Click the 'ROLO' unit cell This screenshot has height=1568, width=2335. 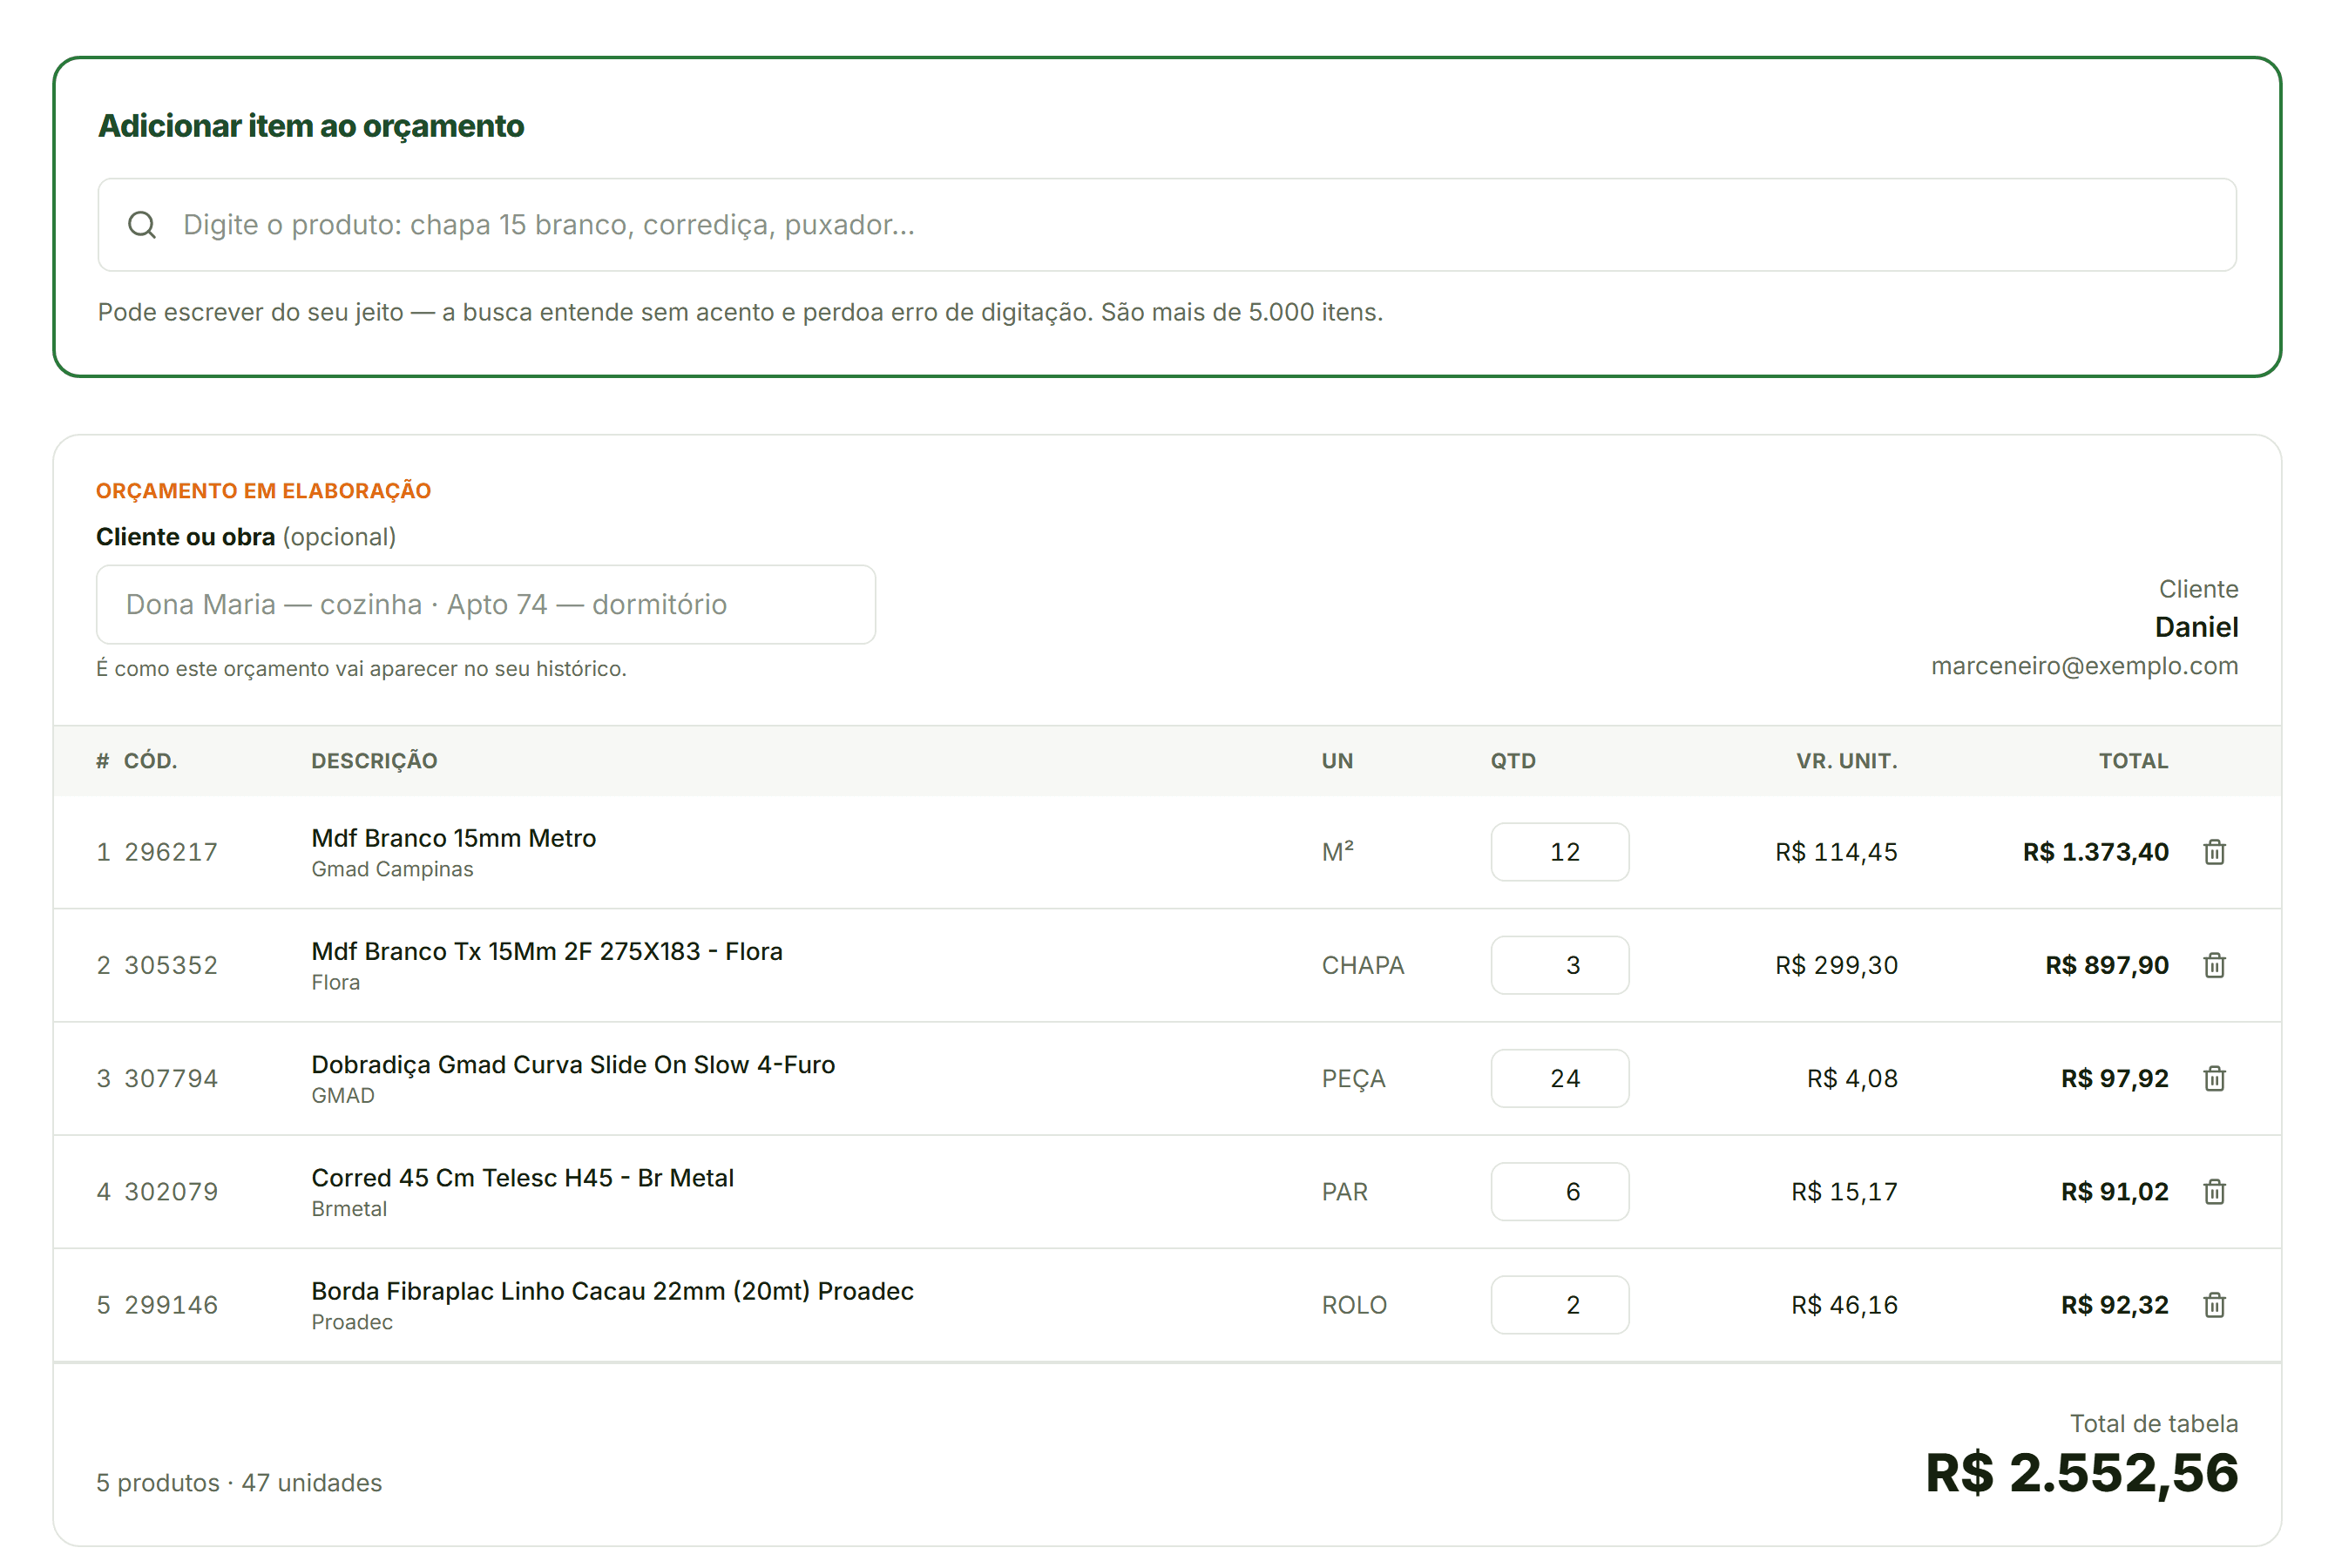[1354, 1304]
